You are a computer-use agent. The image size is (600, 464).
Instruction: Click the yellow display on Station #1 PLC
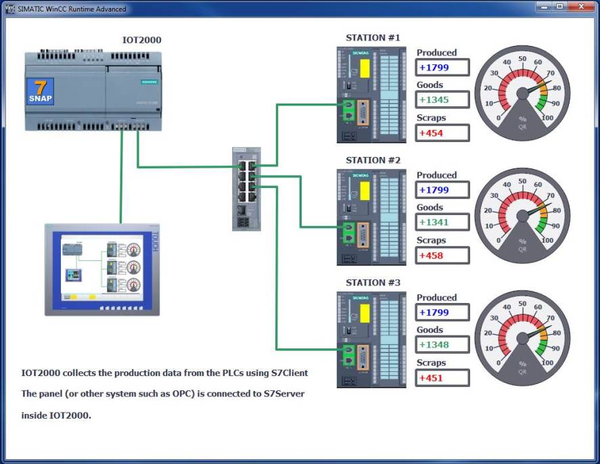(x=365, y=68)
